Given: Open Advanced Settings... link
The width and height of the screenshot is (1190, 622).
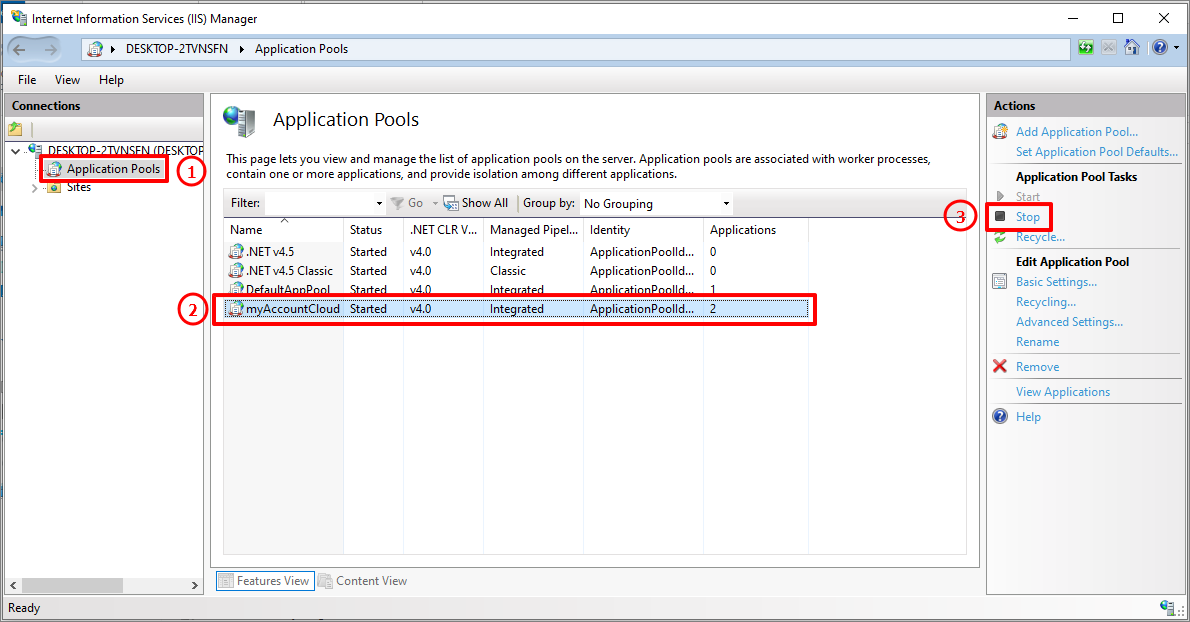Looking at the screenshot, I should click(1069, 322).
